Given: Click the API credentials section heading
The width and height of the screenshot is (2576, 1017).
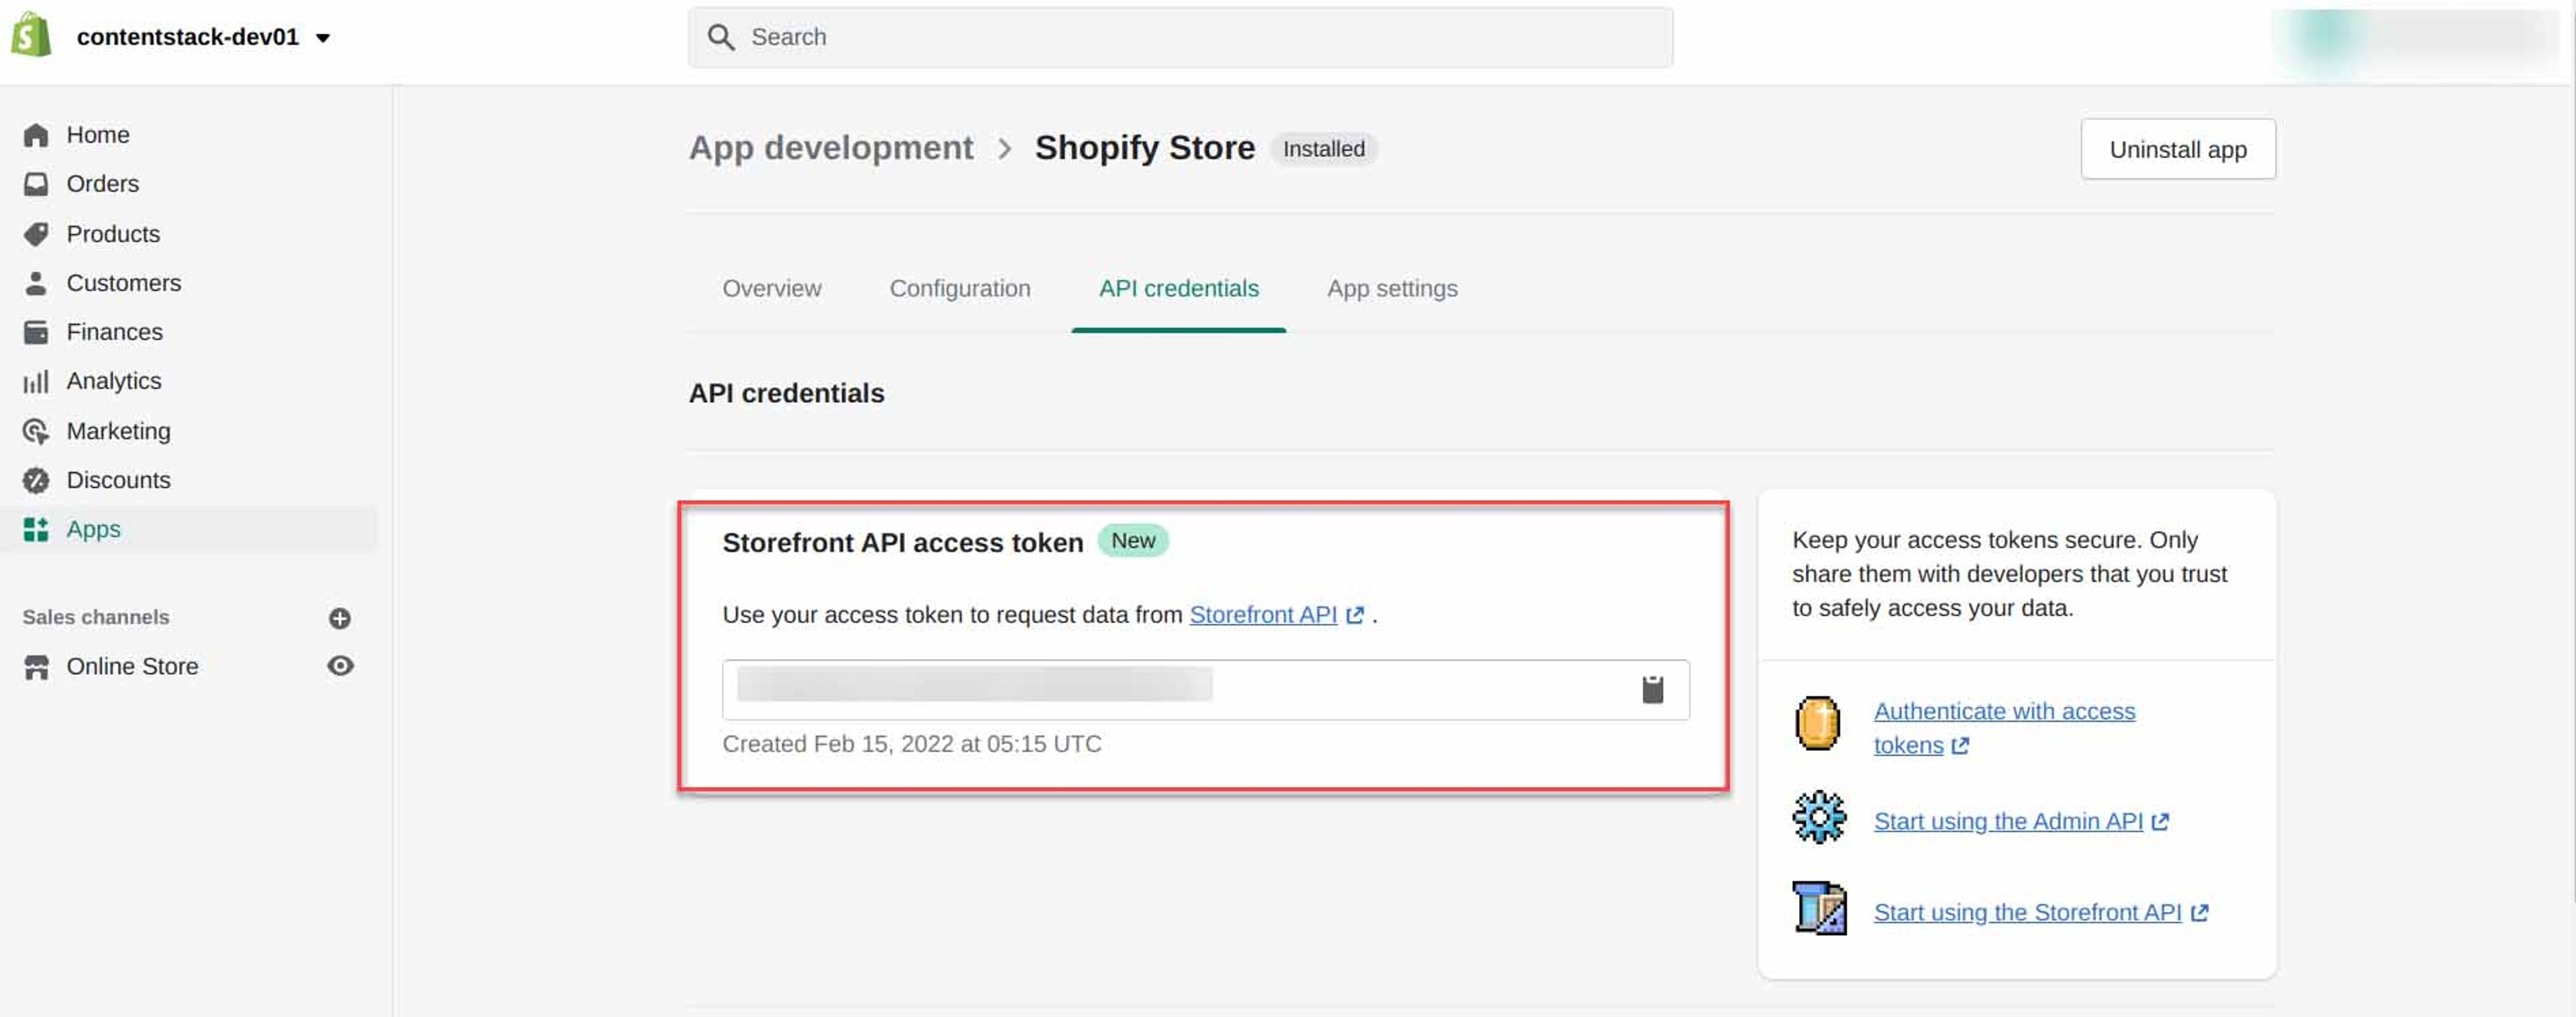Looking at the screenshot, I should 786,393.
